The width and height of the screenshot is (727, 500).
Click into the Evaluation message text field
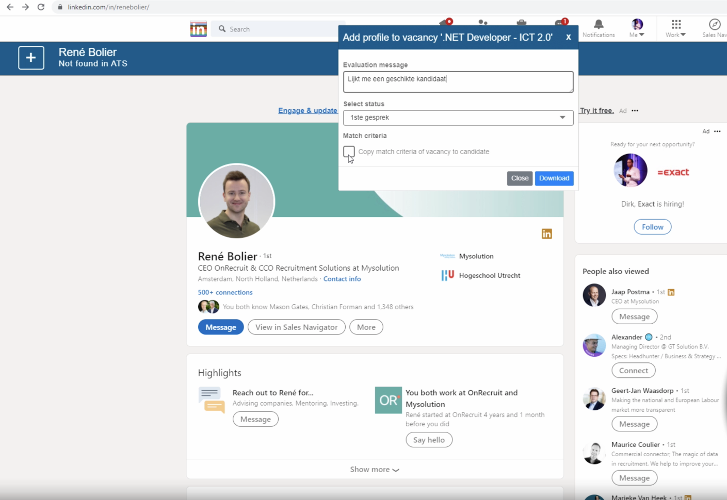(x=458, y=81)
